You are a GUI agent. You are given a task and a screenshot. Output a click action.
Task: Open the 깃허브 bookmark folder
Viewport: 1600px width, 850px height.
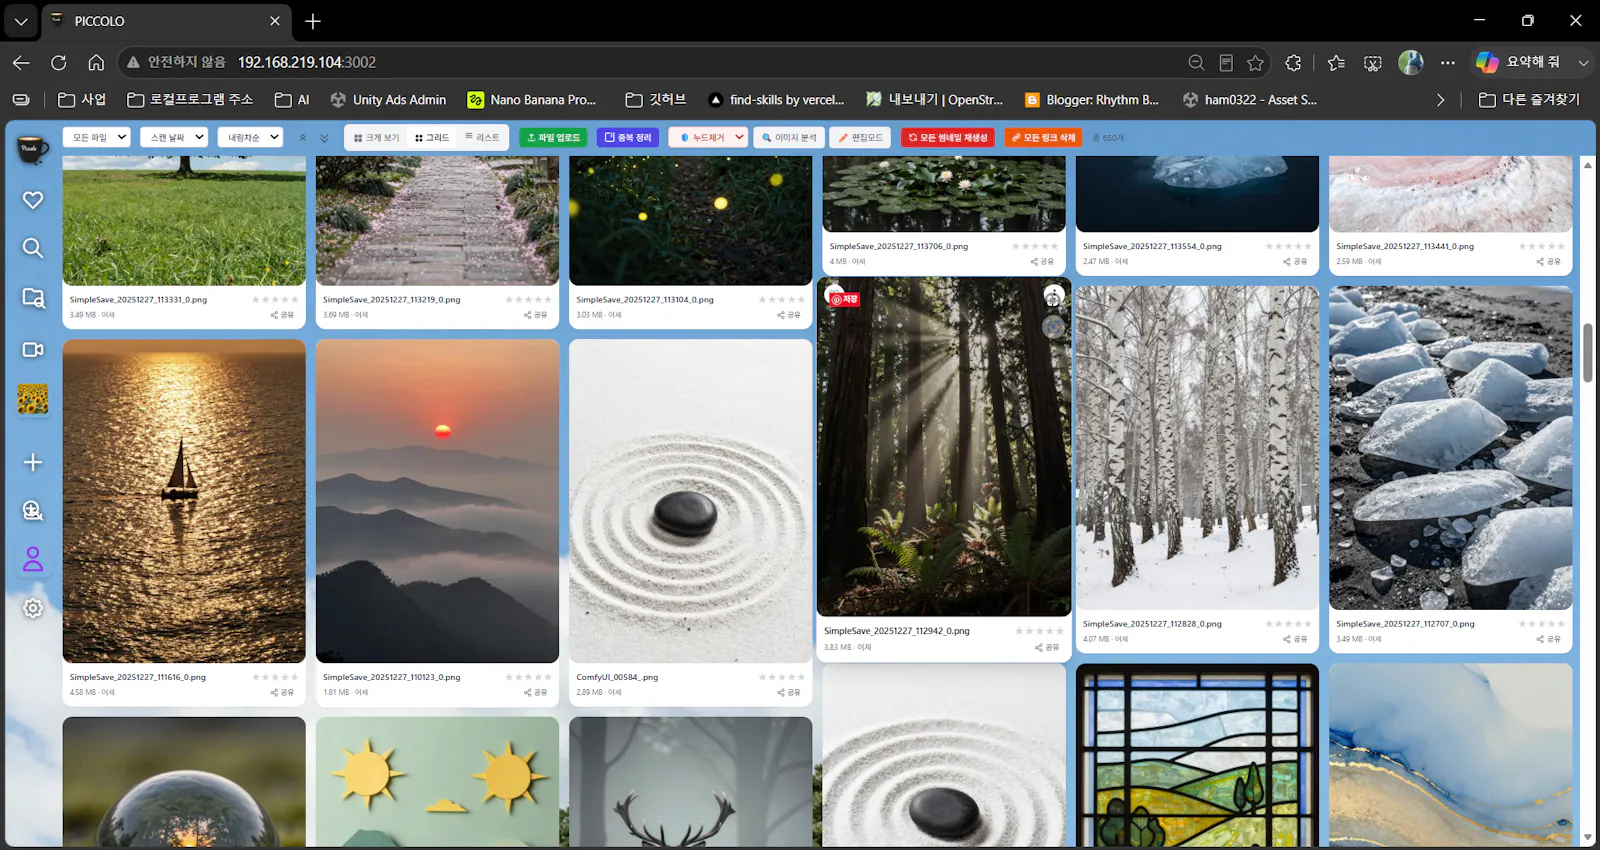[656, 100]
